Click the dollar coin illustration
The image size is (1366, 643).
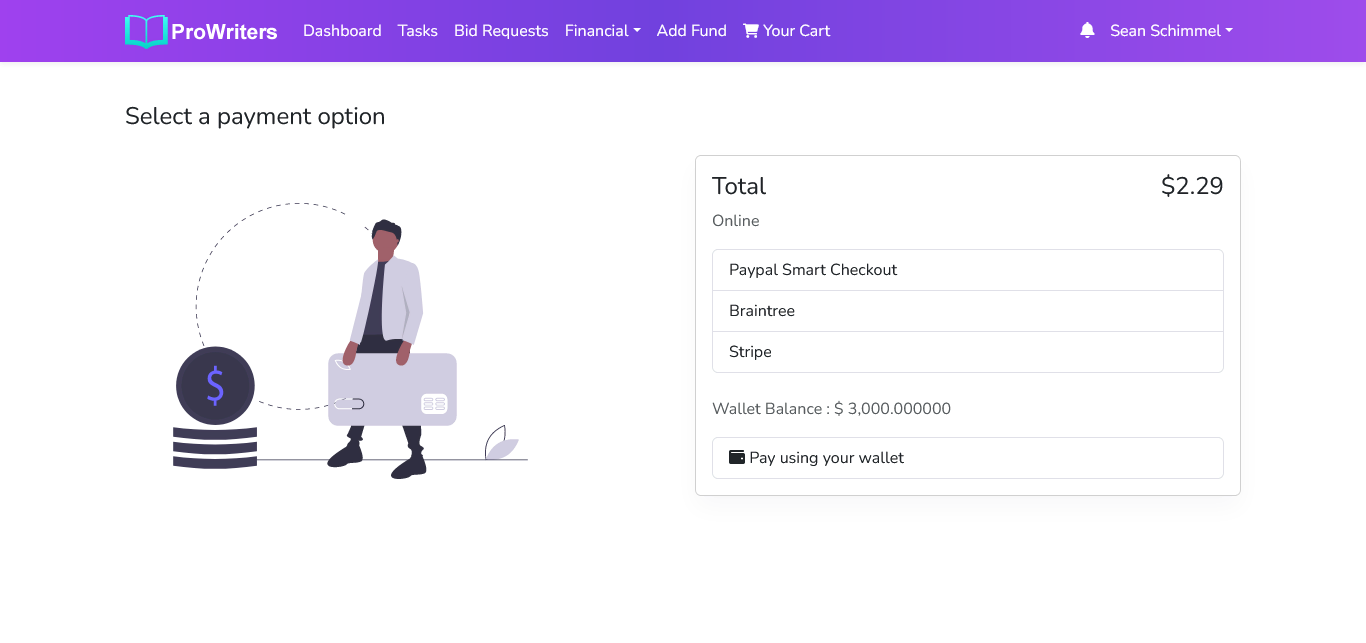[215, 385]
